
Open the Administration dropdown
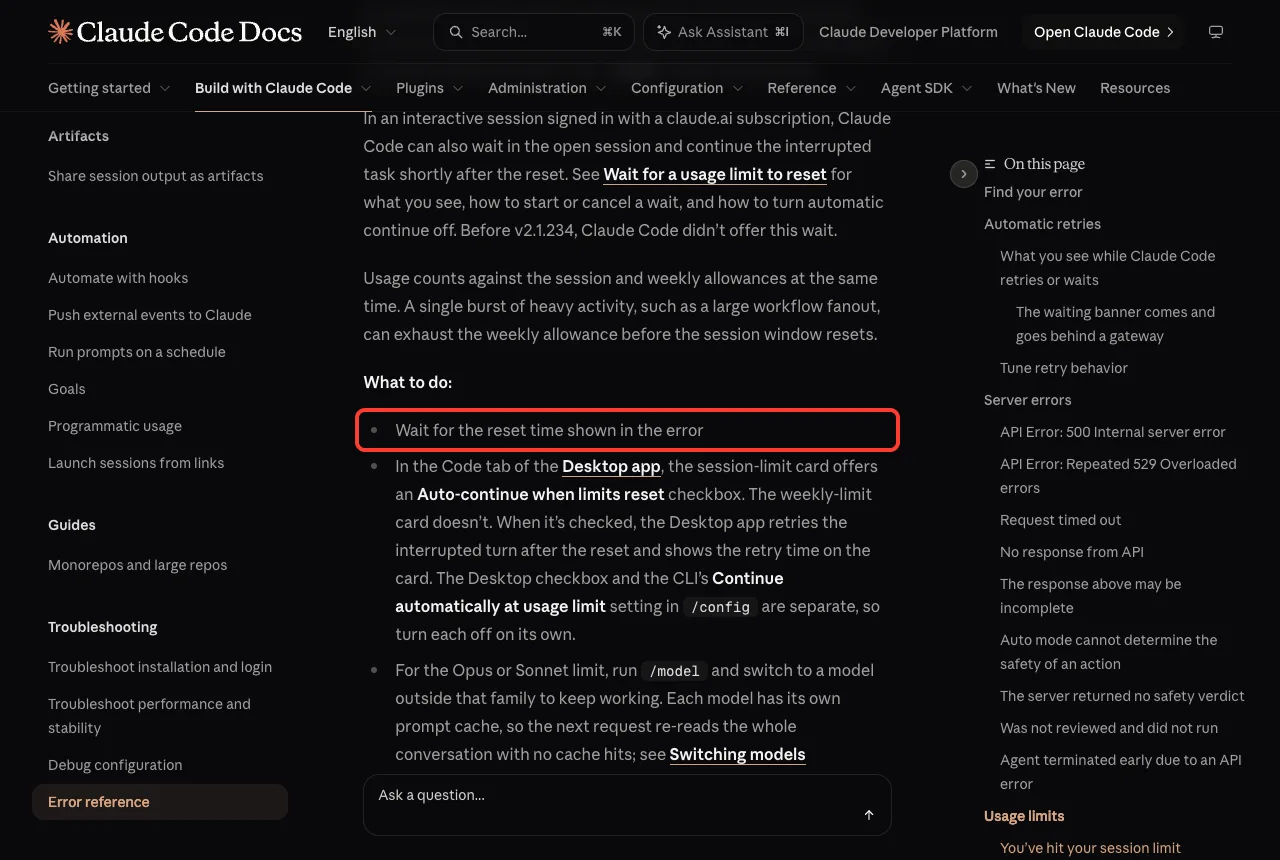click(x=547, y=88)
